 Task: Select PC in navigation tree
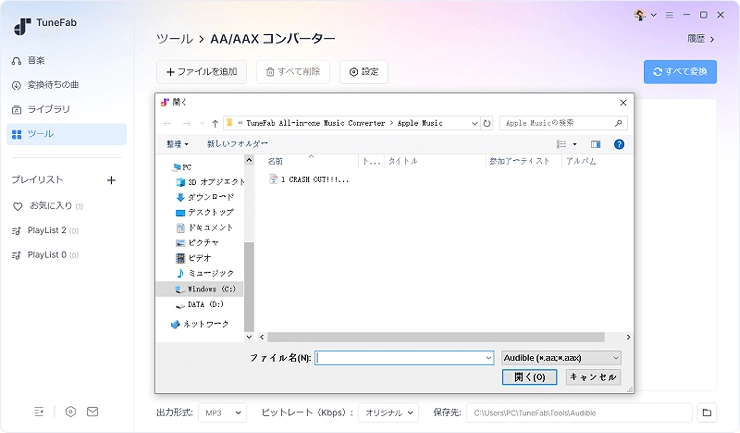coord(182,167)
